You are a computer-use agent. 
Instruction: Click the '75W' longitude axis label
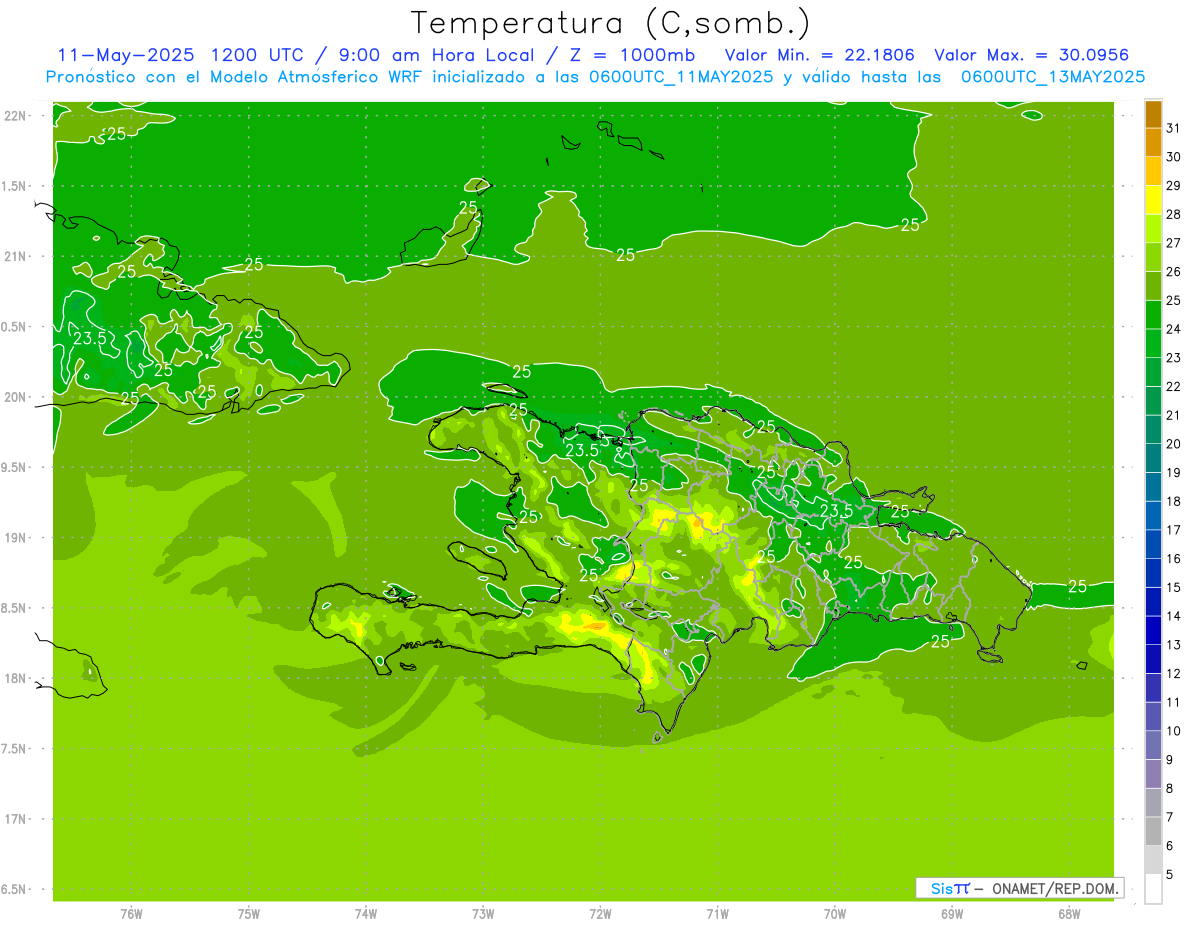tap(249, 914)
